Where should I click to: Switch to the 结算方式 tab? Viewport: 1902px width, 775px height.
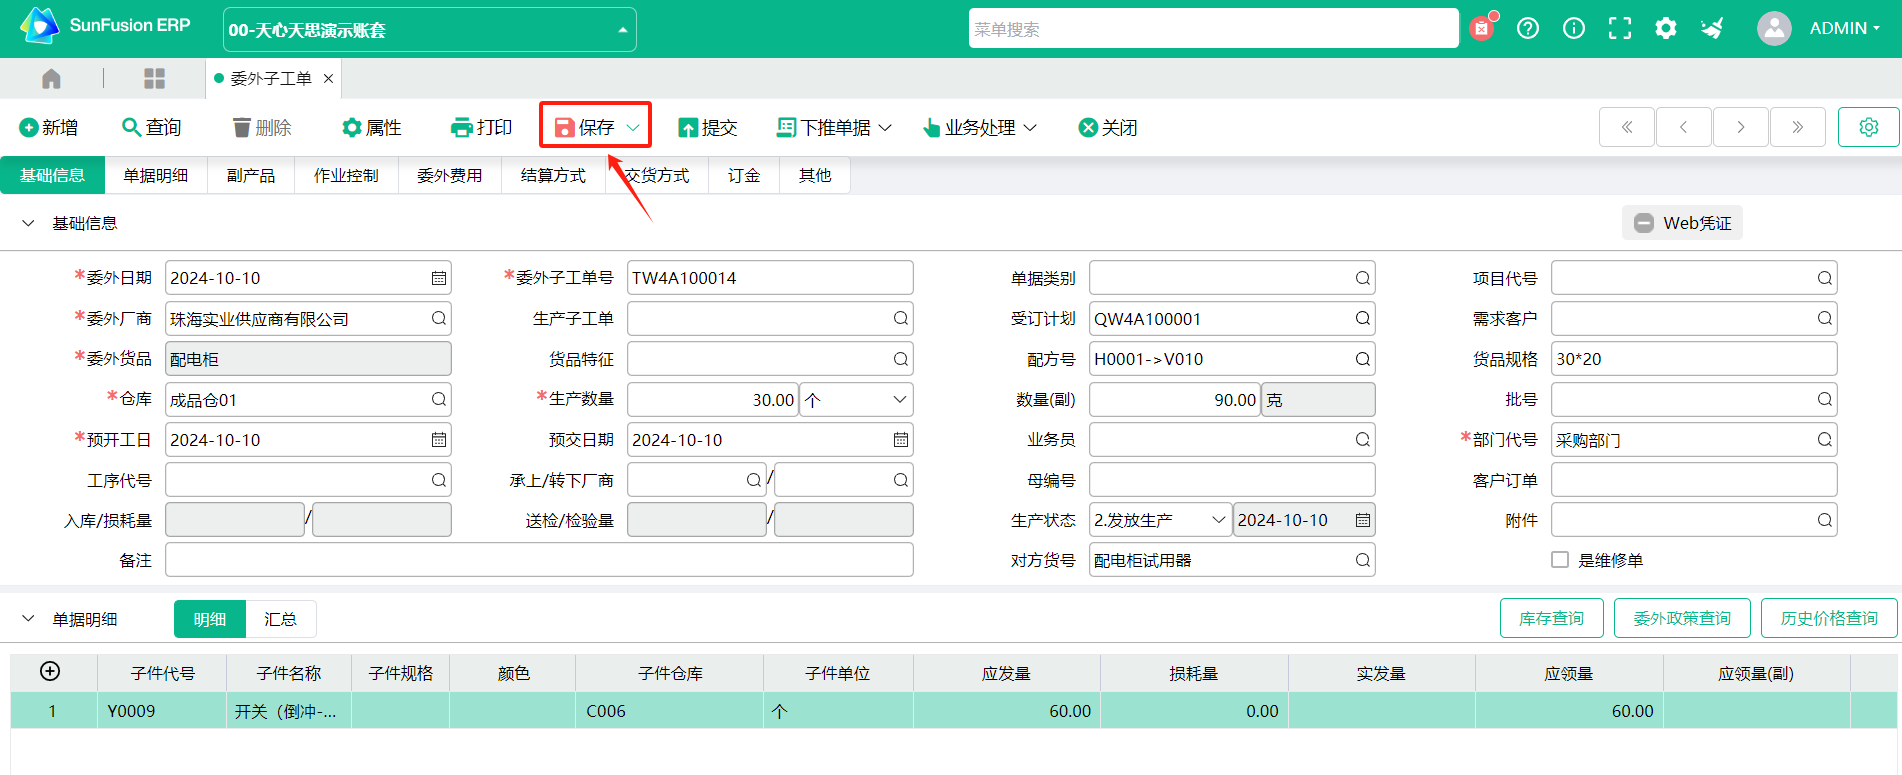553,175
